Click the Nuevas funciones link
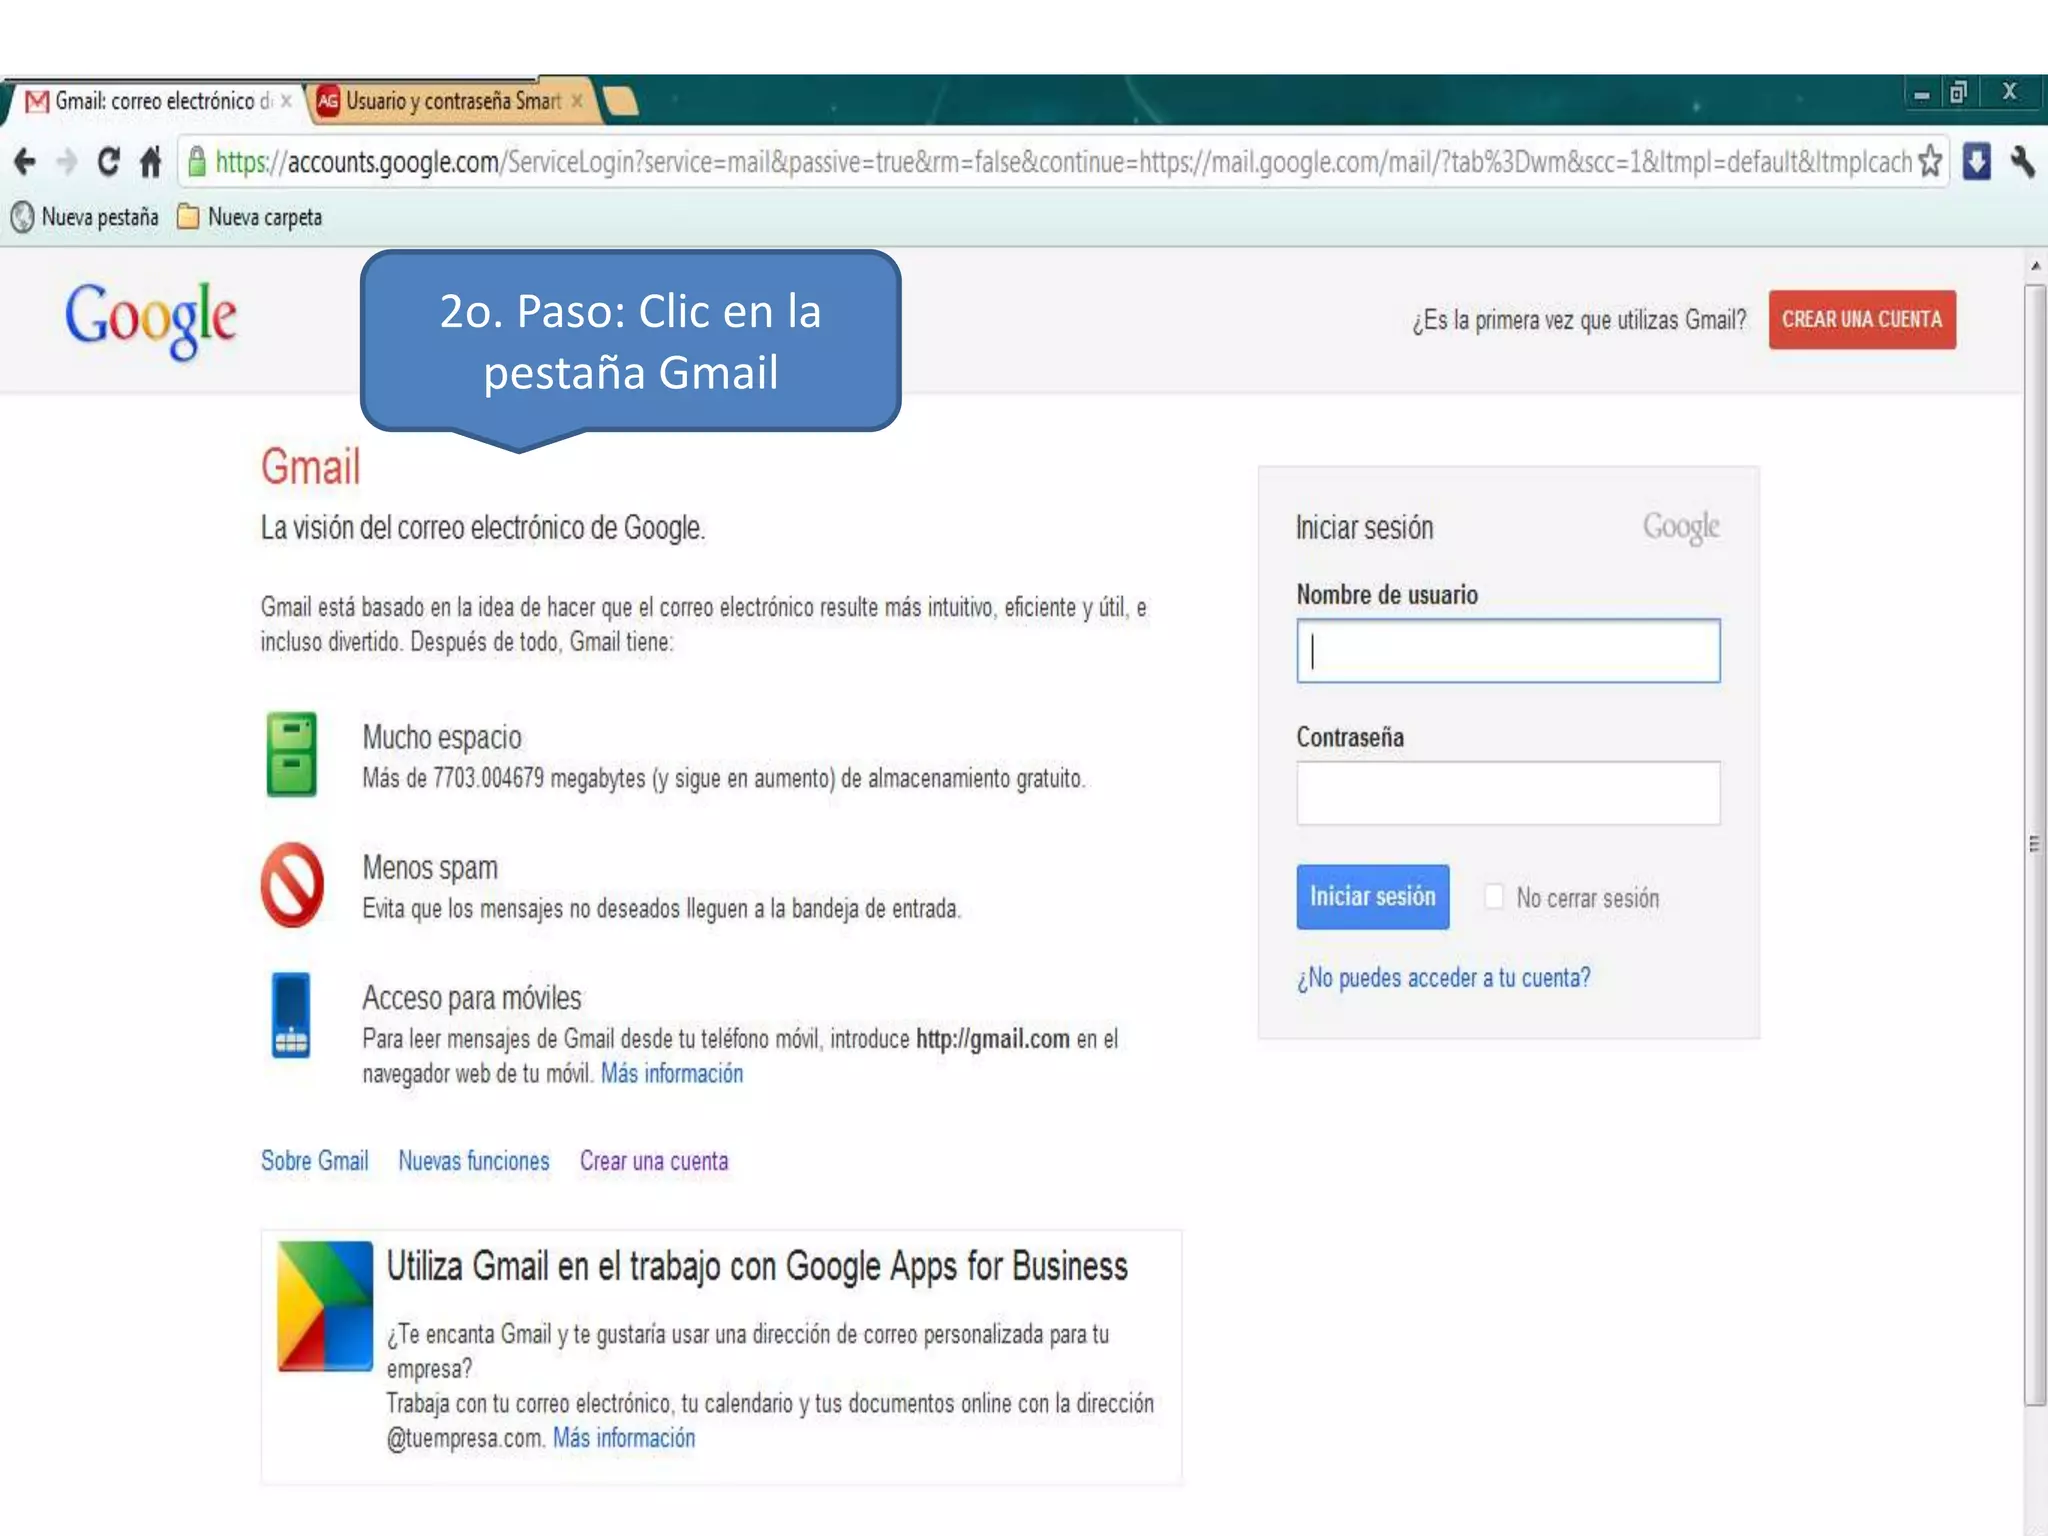Image resolution: width=2048 pixels, height=1536 pixels. pos(474,1161)
